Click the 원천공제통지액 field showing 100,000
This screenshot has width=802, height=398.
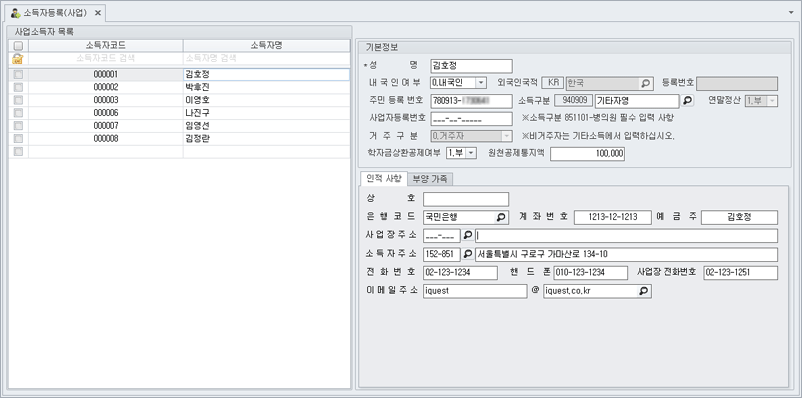[x=587, y=153]
